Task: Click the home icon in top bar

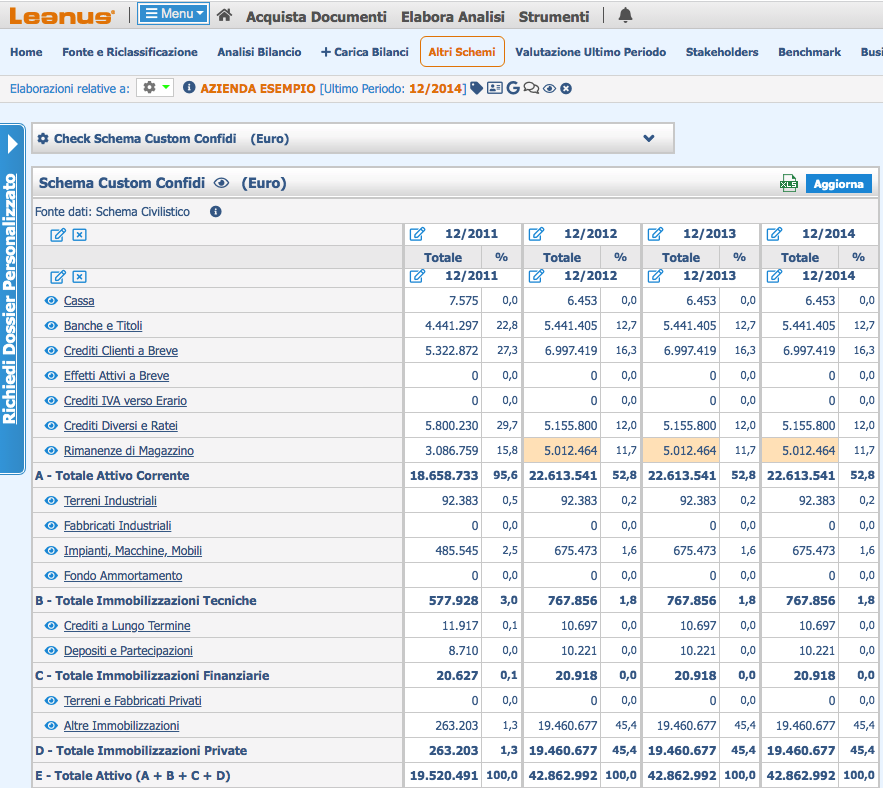Action: [x=224, y=15]
